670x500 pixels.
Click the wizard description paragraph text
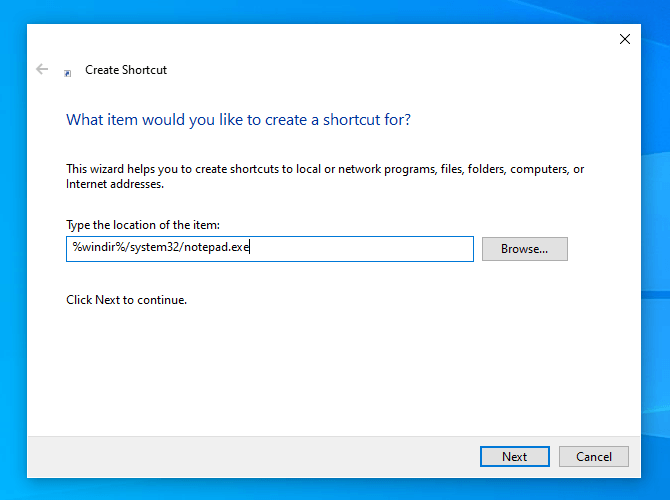pyautogui.click(x=325, y=176)
